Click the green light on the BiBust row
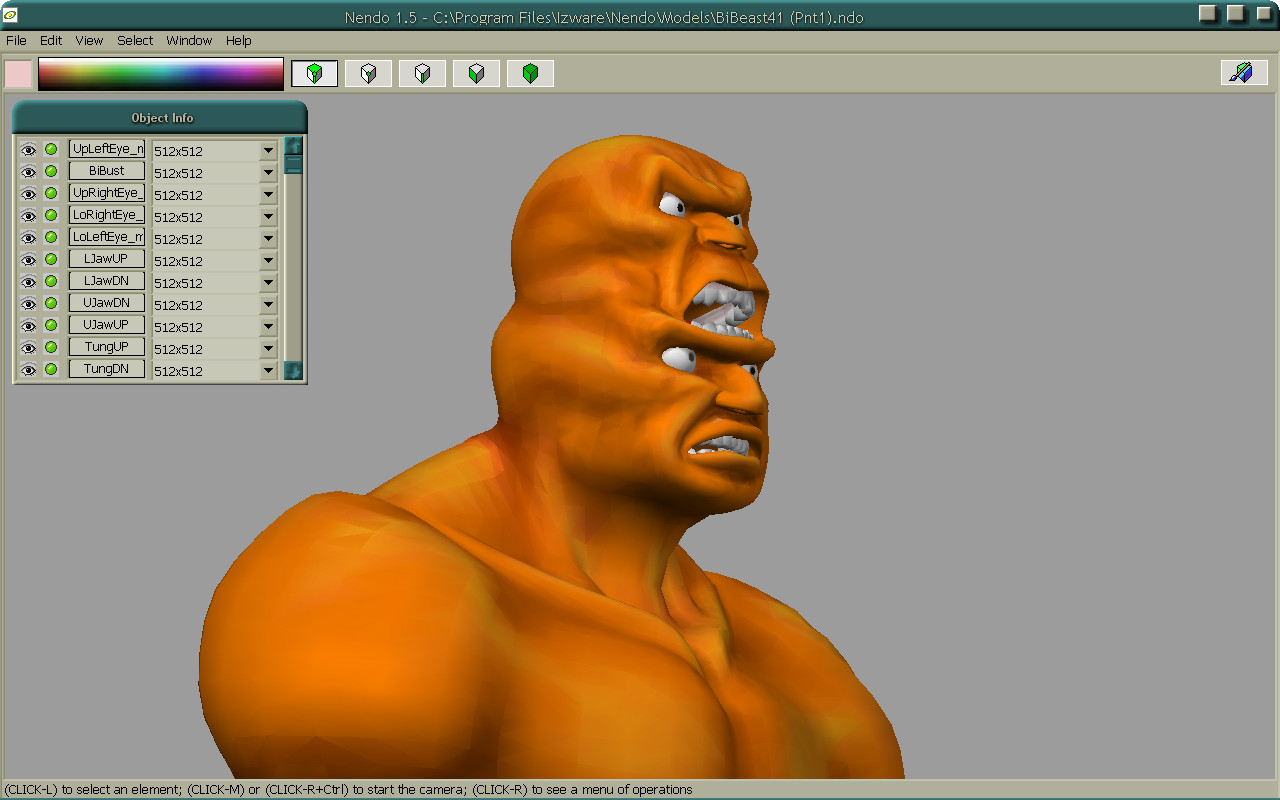Viewport: 1280px width, 800px height. click(x=51, y=171)
